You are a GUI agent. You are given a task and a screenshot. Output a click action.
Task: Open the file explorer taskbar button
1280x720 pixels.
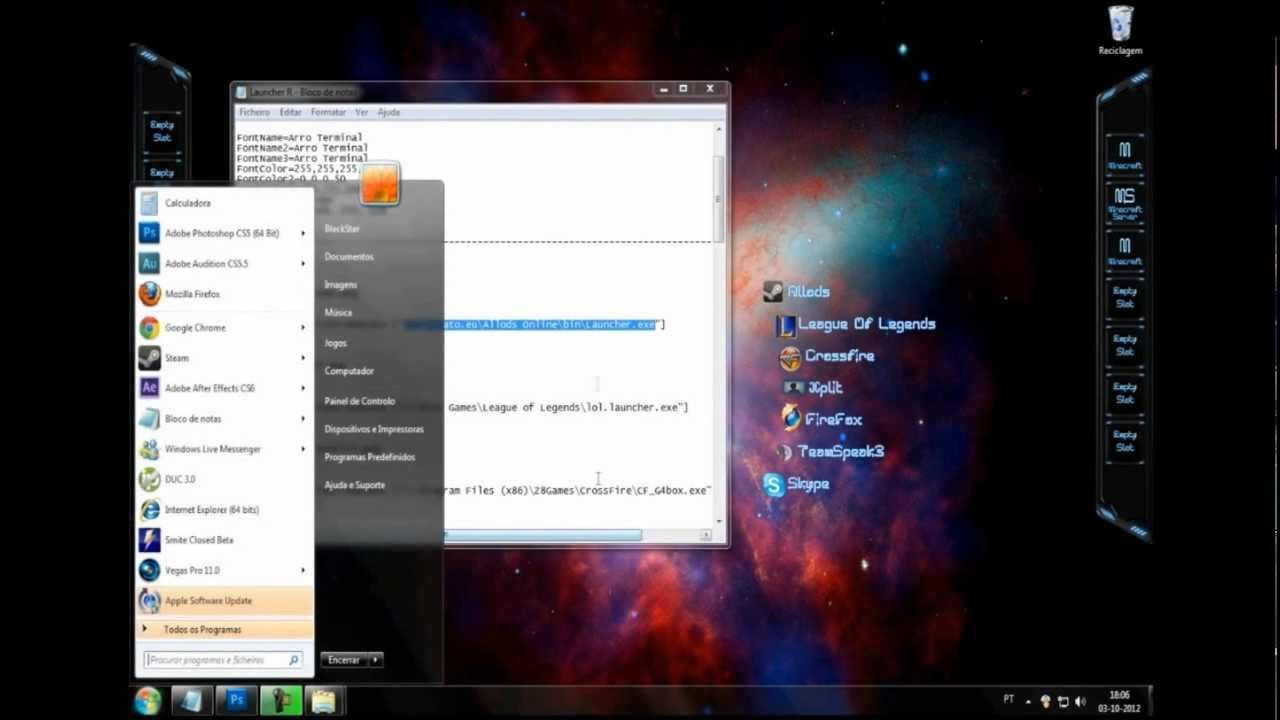(323, 701)
